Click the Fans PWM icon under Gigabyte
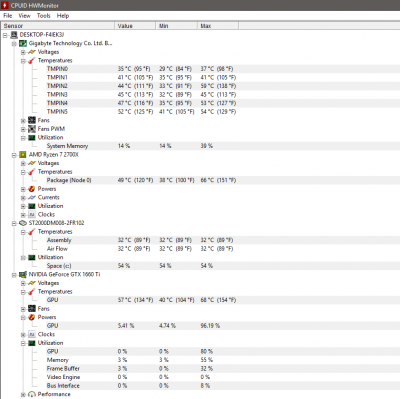 [32, 129]
